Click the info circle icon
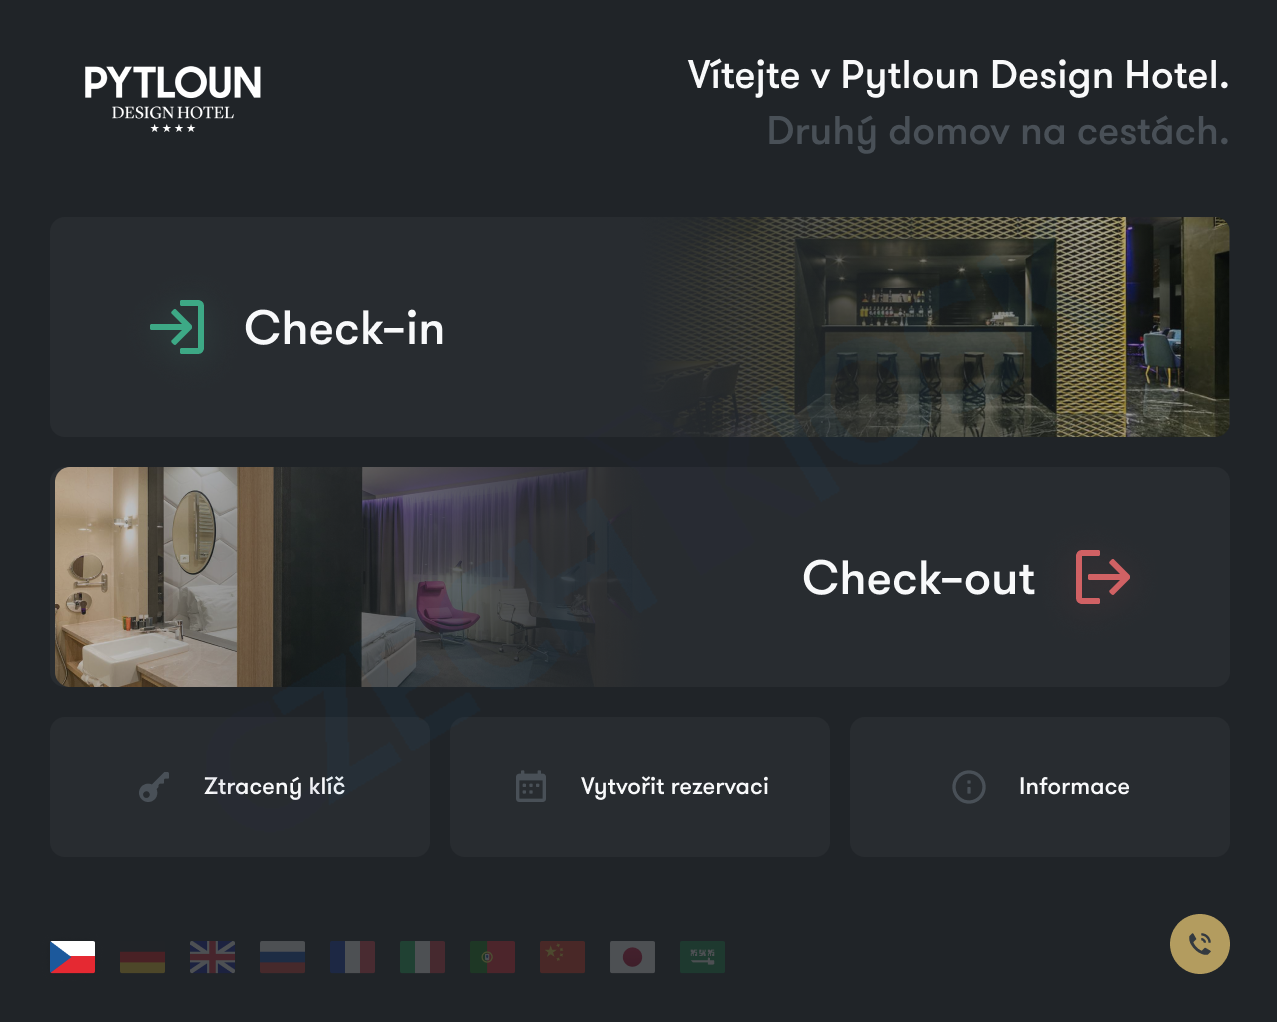This screenshot has height=1022, width=1277. click(x=969, y=787)
